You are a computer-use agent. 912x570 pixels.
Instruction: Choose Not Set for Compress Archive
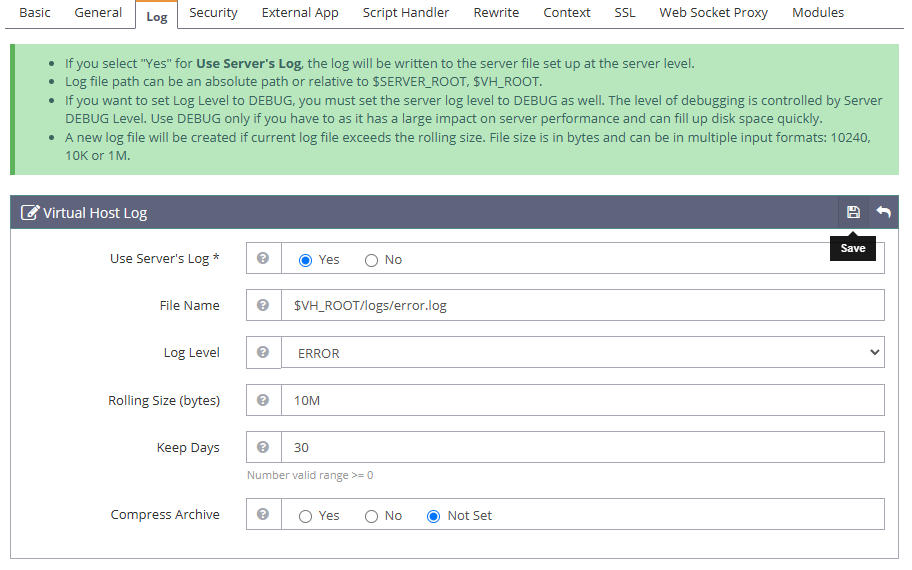coord(434,516)
